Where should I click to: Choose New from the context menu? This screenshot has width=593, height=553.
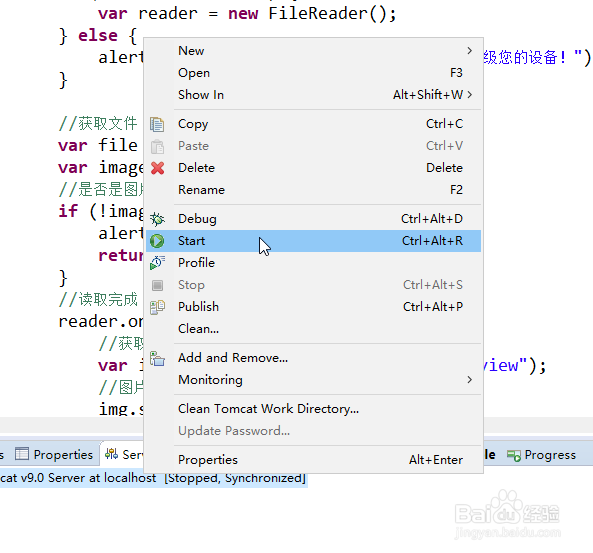tap(313, 51)
